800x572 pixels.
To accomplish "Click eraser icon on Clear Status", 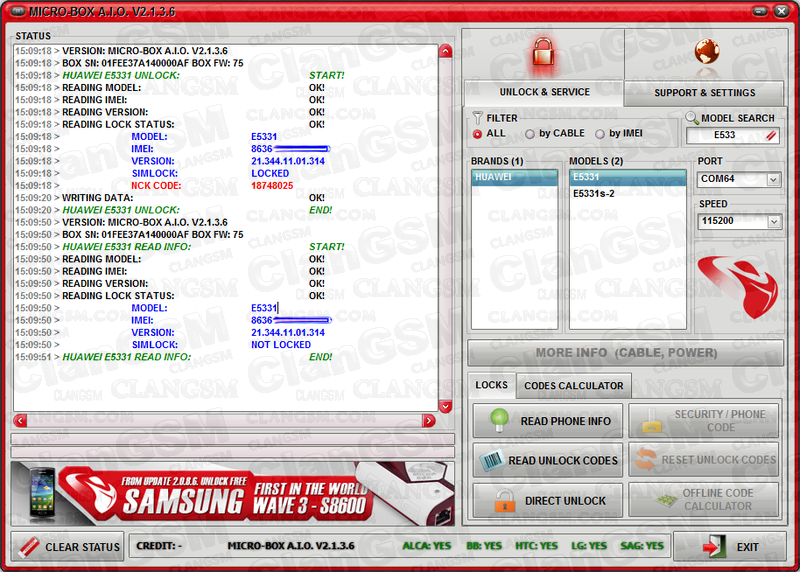I will (x=29, y=547).
